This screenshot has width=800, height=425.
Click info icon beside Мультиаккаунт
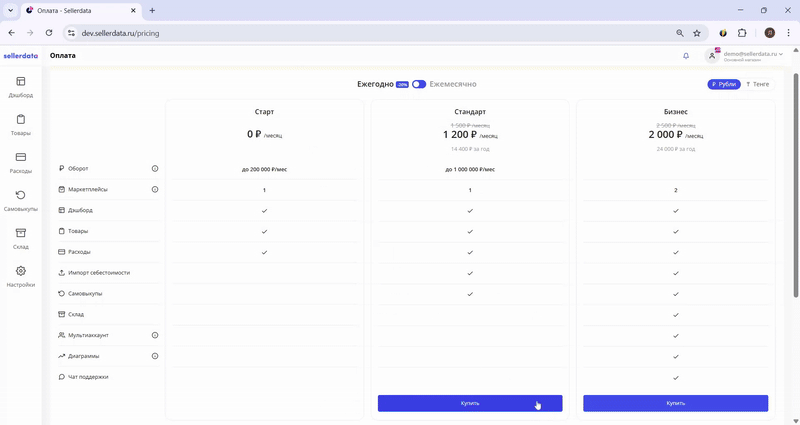pyautogui.click(x=155, y=335)
